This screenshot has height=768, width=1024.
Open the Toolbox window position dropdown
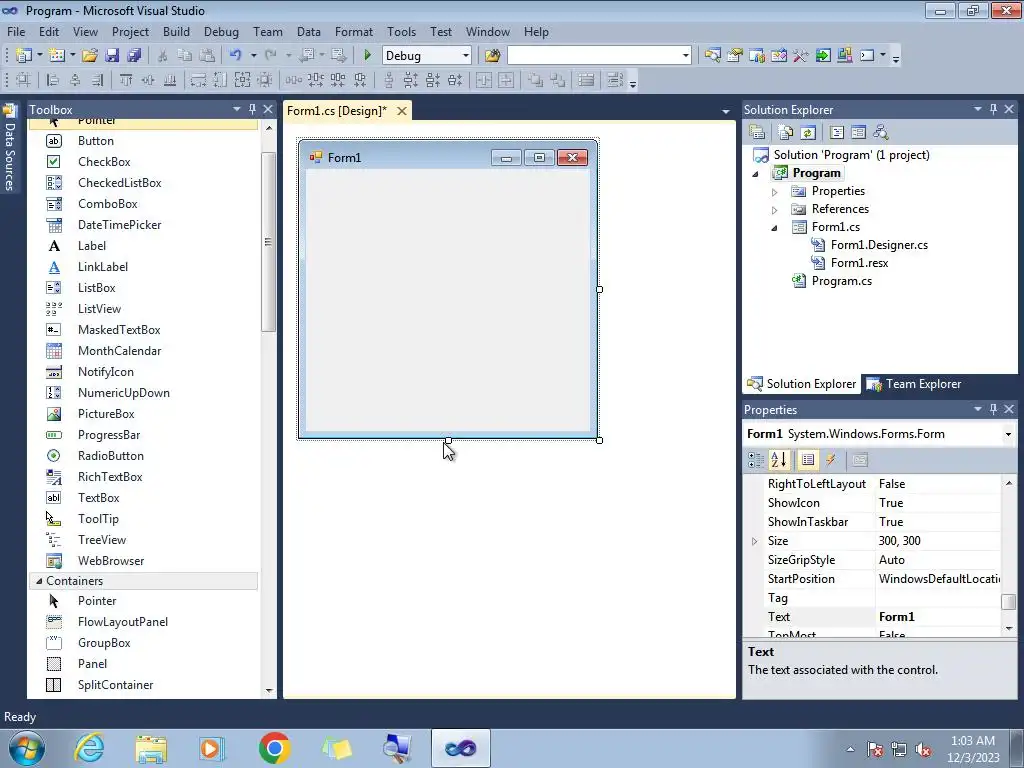click(x=236, y=109)
